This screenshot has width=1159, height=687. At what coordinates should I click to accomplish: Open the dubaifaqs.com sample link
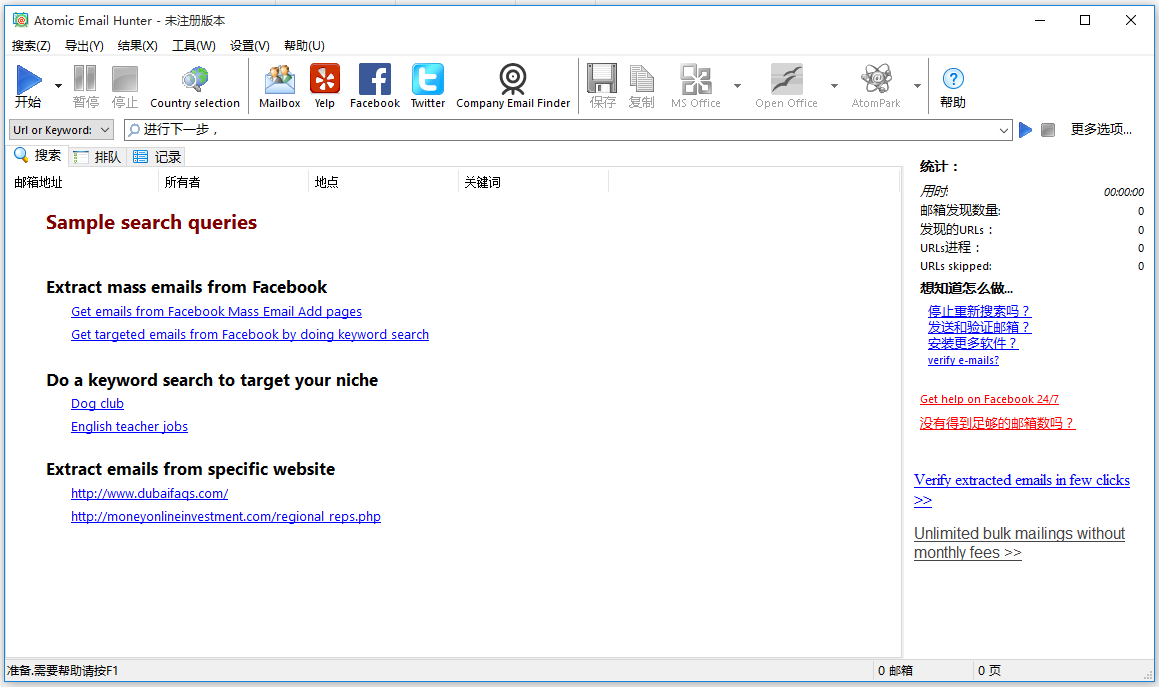pyautogui.click(x=149, y=493)
